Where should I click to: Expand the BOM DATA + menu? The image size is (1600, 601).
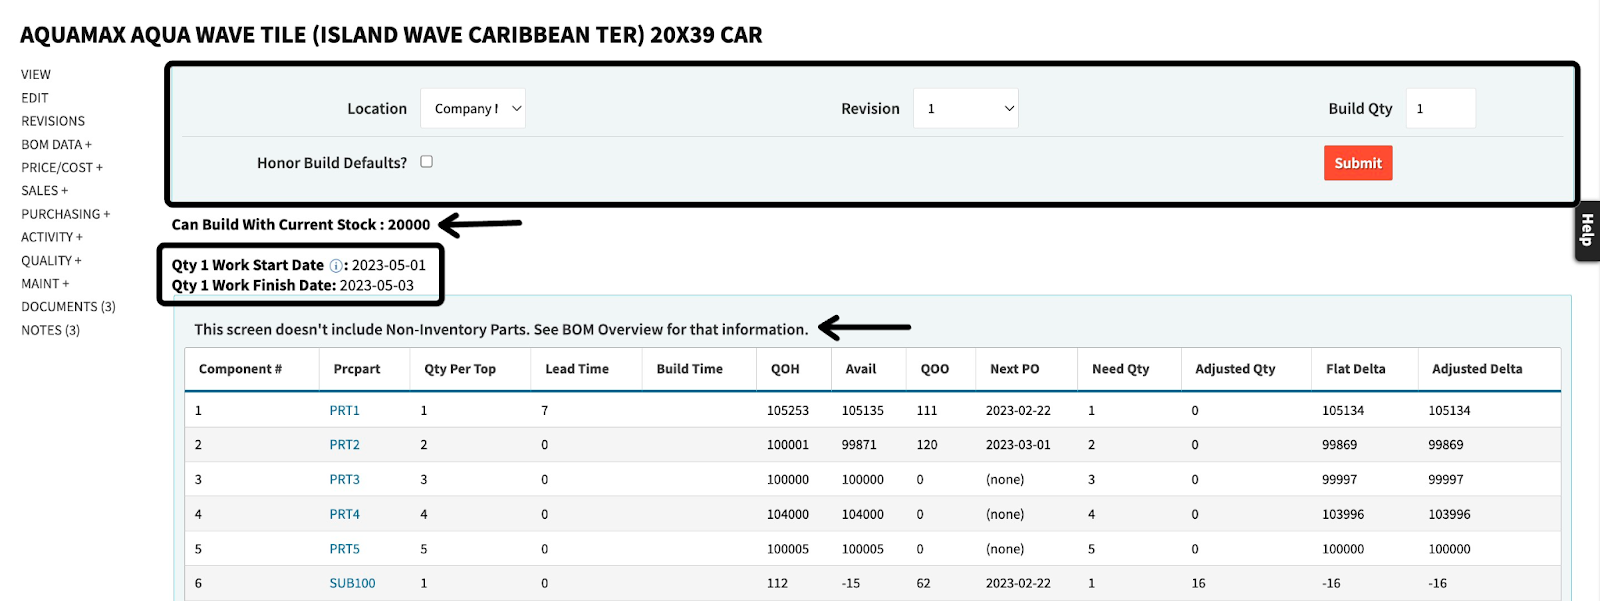[56, 145]
